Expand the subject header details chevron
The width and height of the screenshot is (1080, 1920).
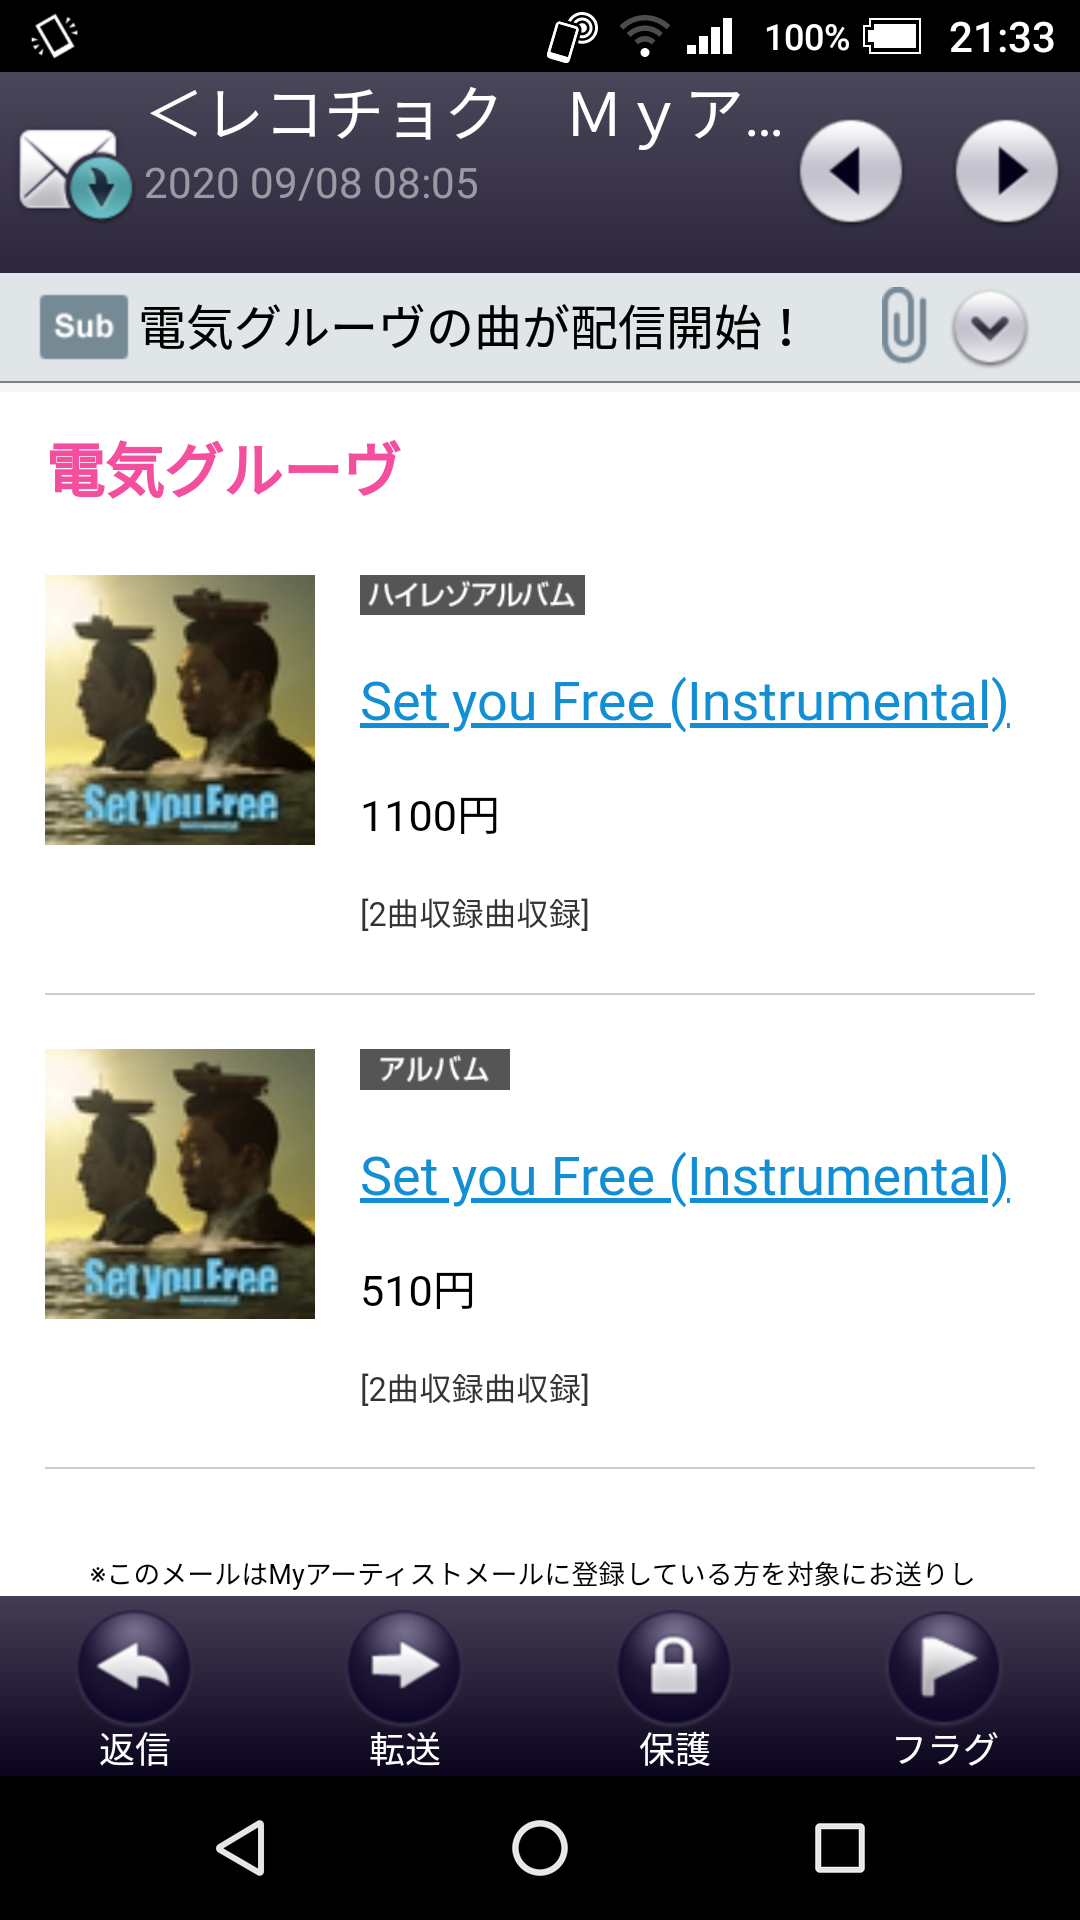pos(989,327)
